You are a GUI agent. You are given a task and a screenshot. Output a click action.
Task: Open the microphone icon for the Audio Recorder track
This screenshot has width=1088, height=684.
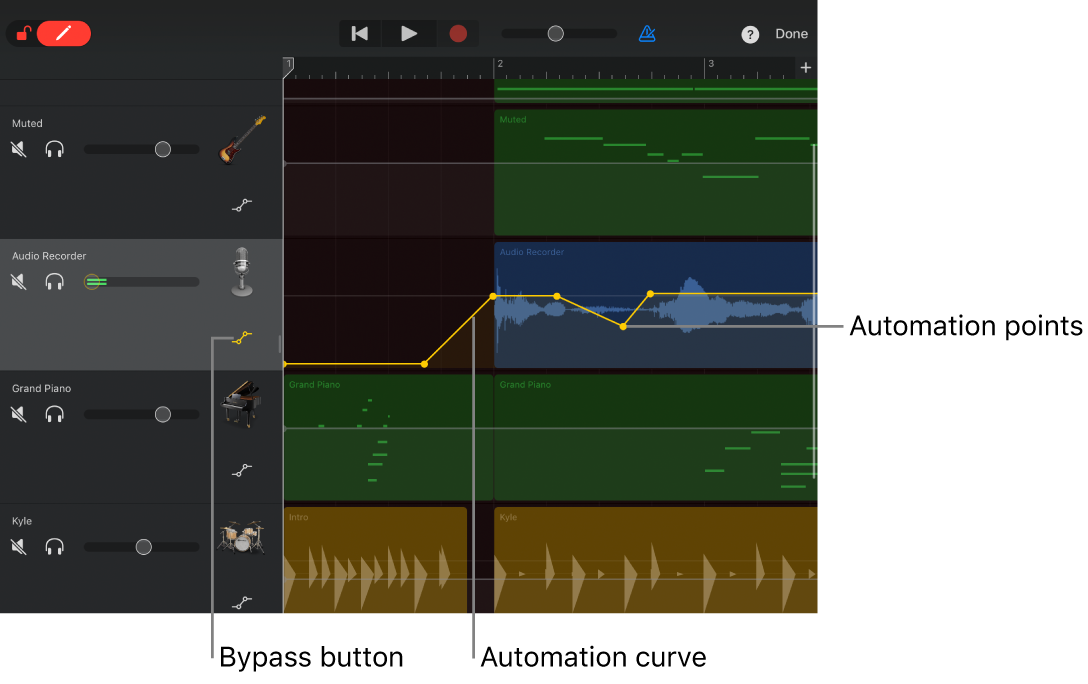pos(241,271)
